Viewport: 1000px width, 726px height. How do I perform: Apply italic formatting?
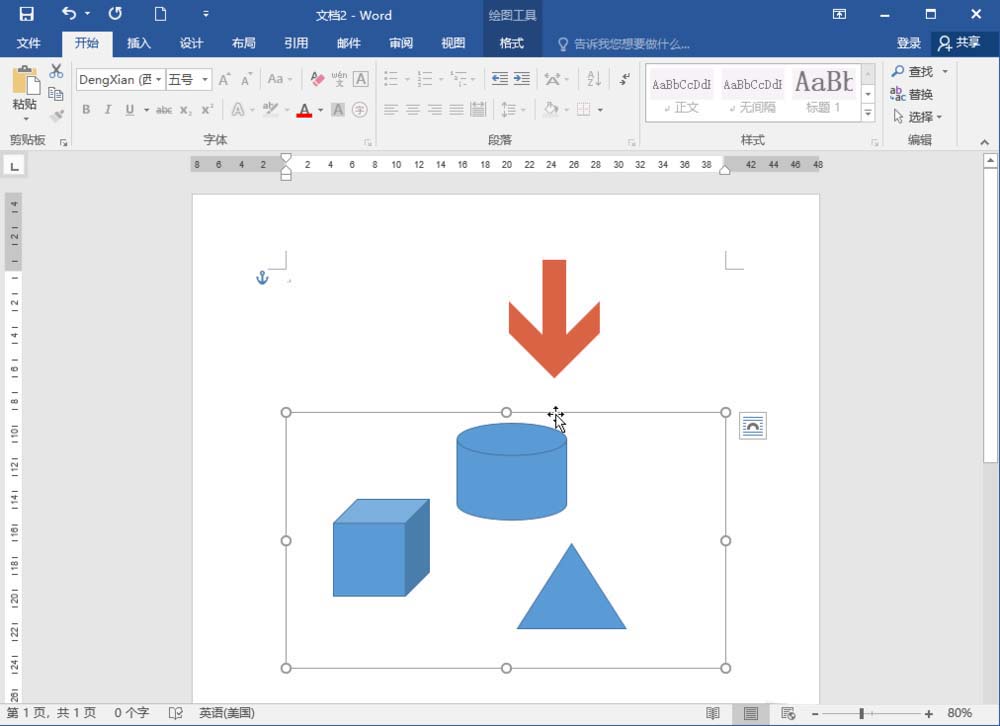107,108
